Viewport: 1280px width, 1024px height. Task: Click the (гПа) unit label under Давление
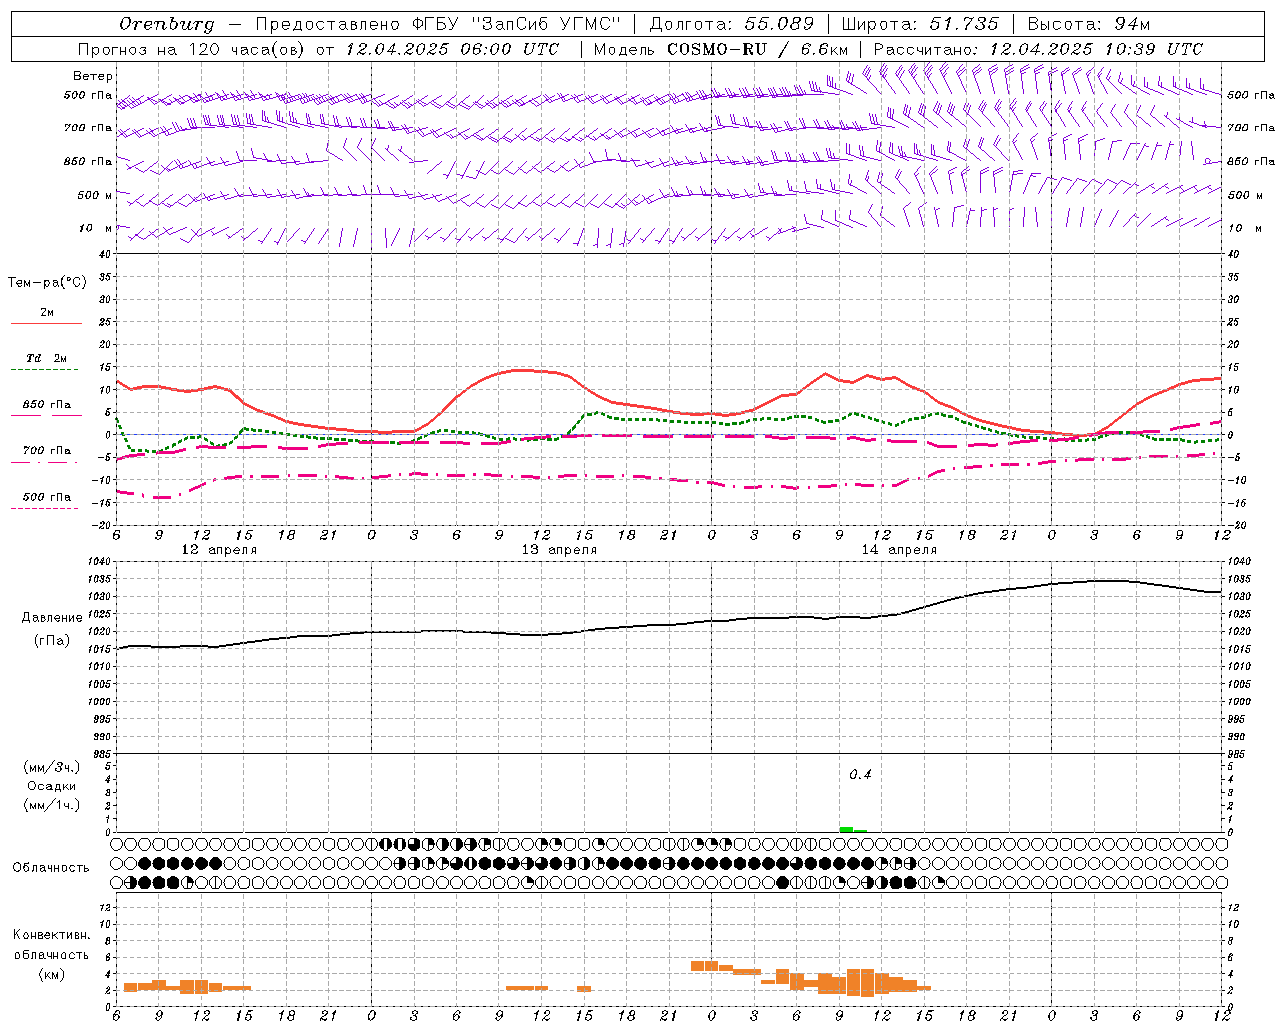click(x=52, y=641)
